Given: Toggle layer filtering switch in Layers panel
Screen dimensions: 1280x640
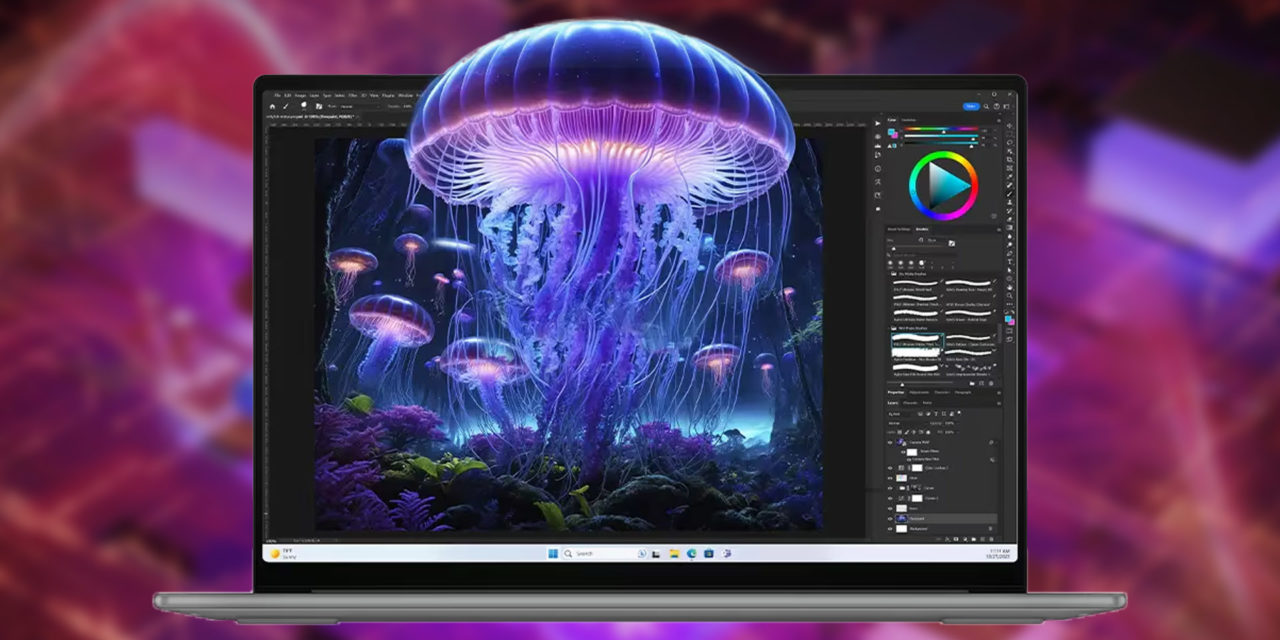Looking at the screenshot, I should (959, 413).
